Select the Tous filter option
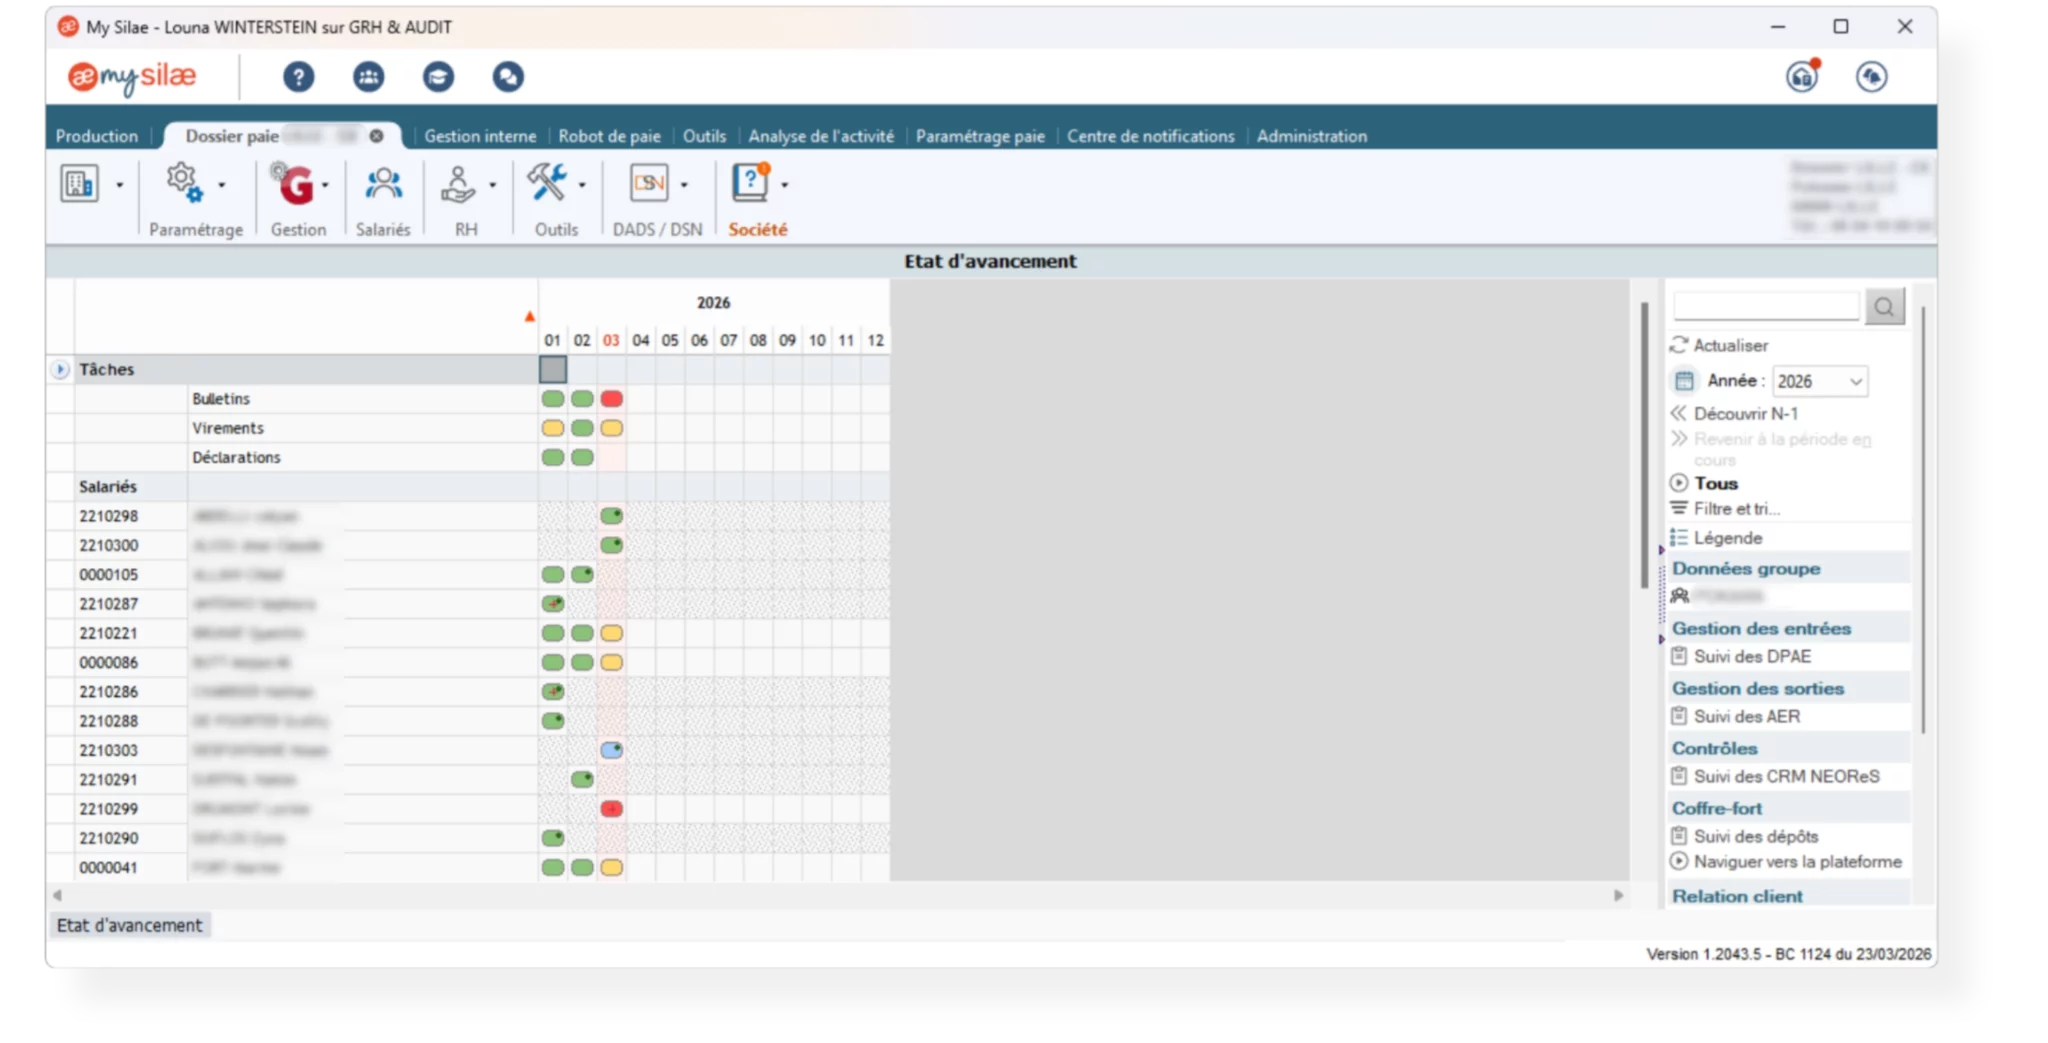 tap(1715, 483)
